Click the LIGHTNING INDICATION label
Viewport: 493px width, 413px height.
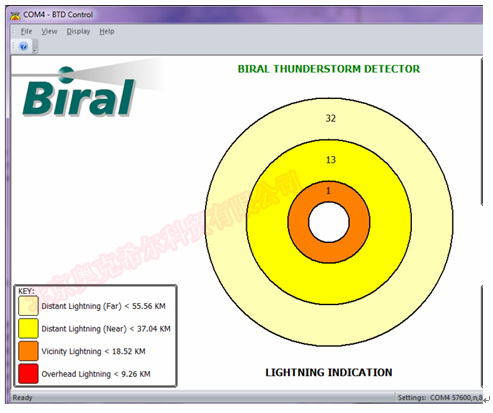pos(329,372)
